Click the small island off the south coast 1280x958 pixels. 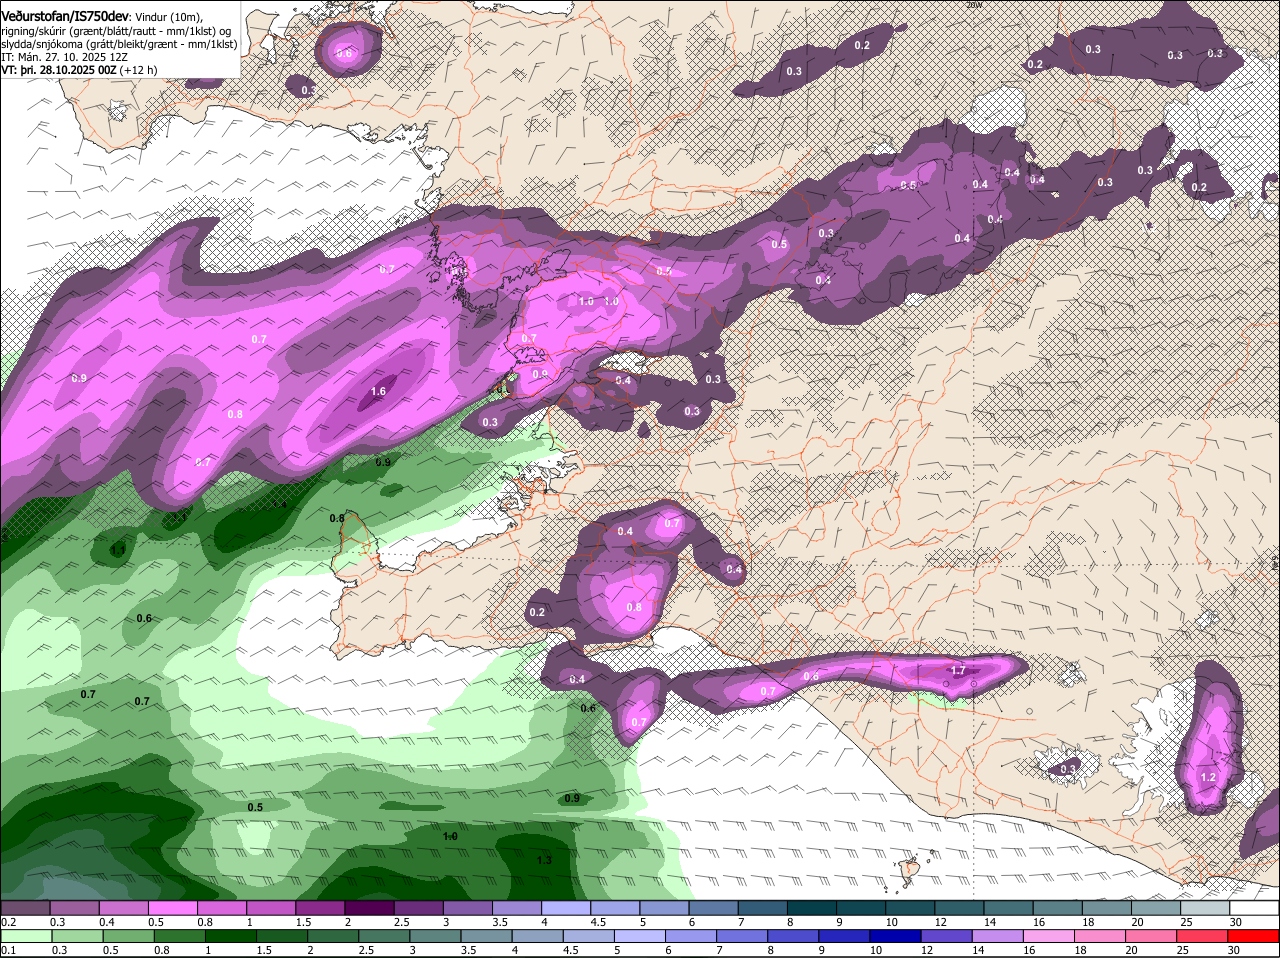click(910, 868)
